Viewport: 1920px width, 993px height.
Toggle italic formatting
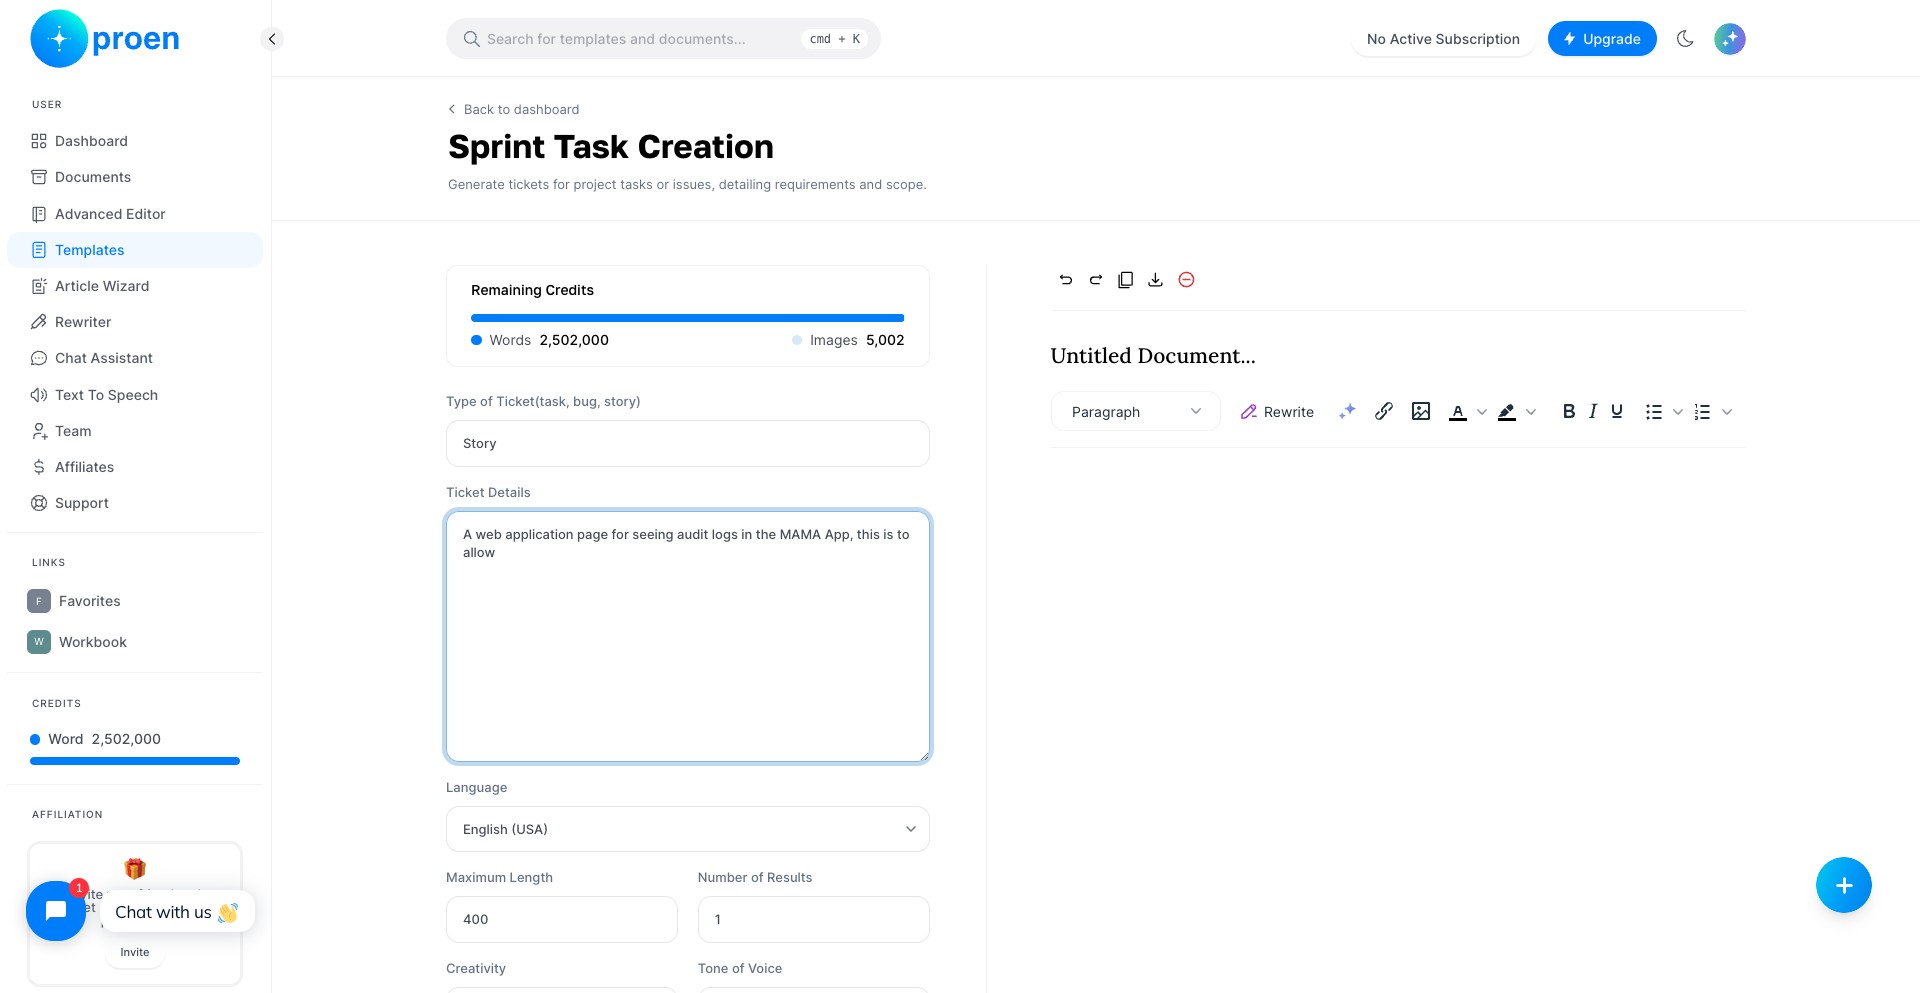click(1593, 411)
